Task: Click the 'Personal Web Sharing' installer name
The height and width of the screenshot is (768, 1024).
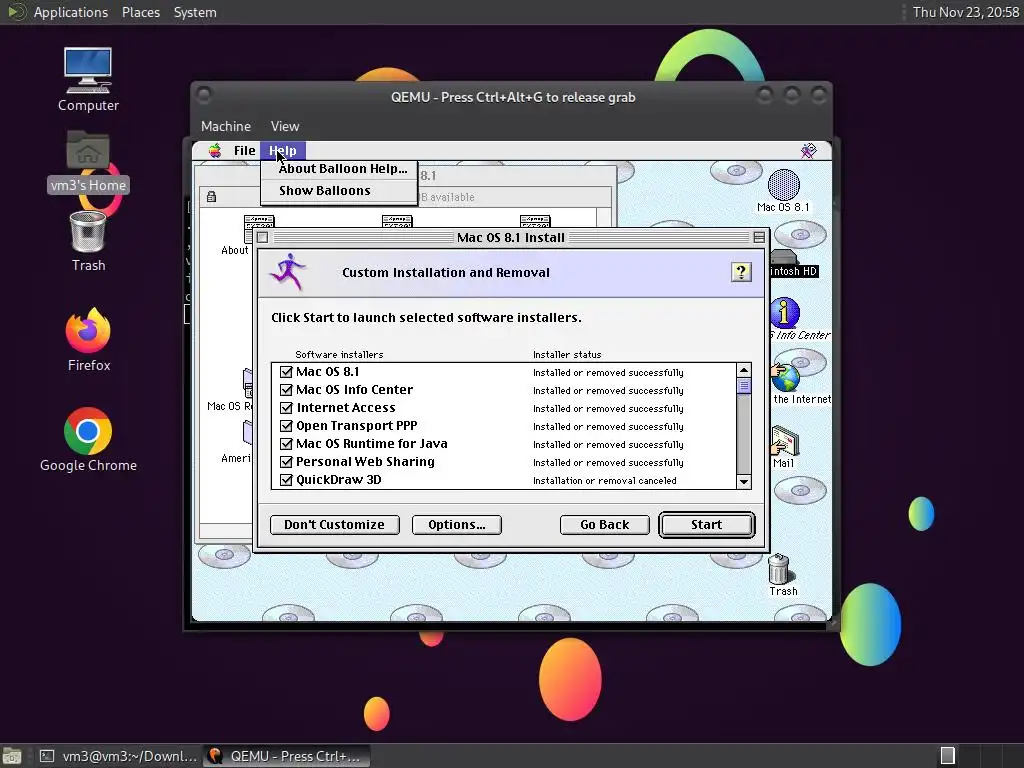Action: click(365, 462)
